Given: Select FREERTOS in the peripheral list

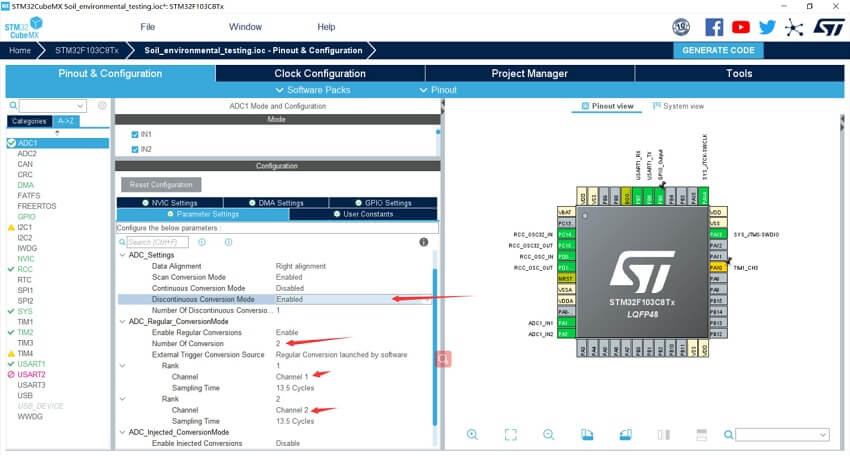Looking at the screenshot, I should (x=36, y=206).
